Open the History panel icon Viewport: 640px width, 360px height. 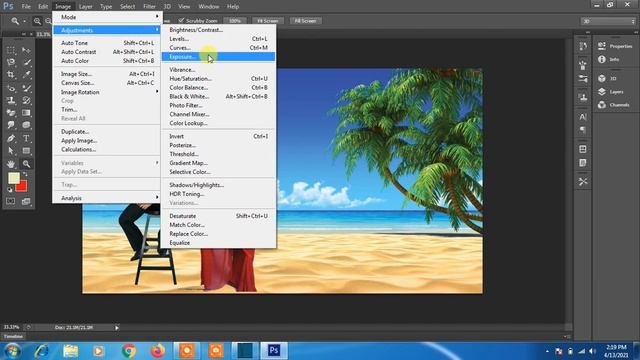click(x=583, y=47)
